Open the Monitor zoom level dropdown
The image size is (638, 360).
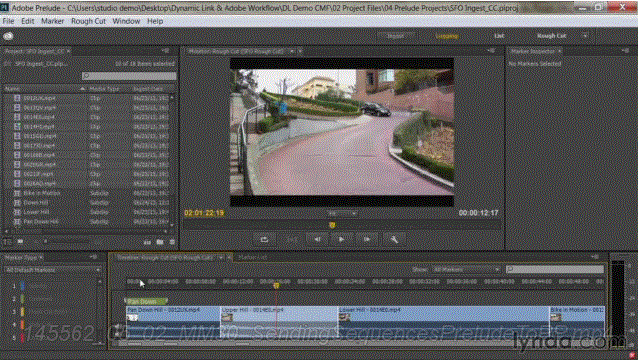click(x=342, y=213)
